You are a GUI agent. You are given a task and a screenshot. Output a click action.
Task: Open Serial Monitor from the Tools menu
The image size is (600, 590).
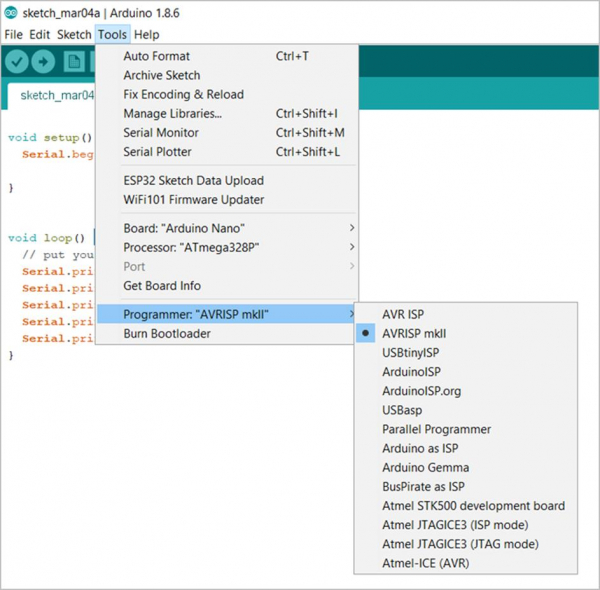click(x=160, y=132)
